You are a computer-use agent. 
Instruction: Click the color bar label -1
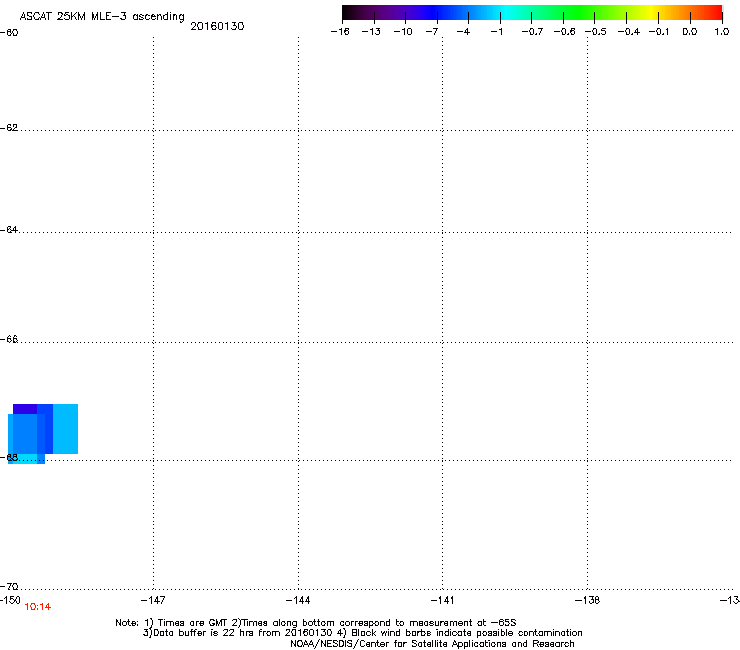pos(496,32)
